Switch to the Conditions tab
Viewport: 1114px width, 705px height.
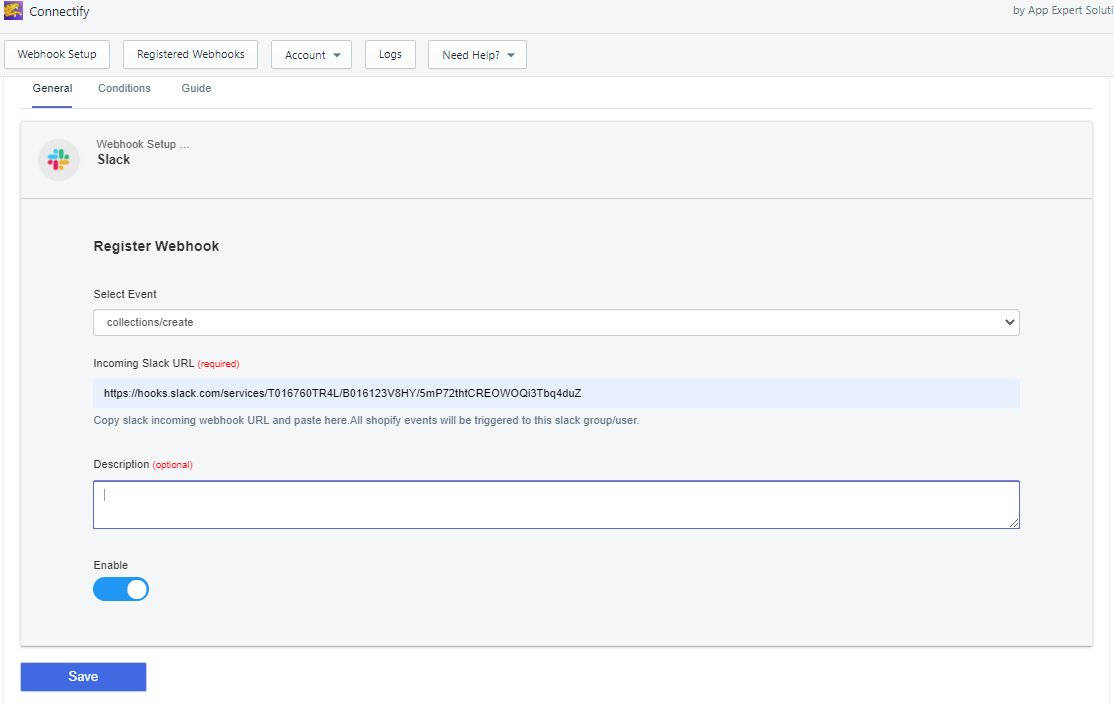click(124, 89)
